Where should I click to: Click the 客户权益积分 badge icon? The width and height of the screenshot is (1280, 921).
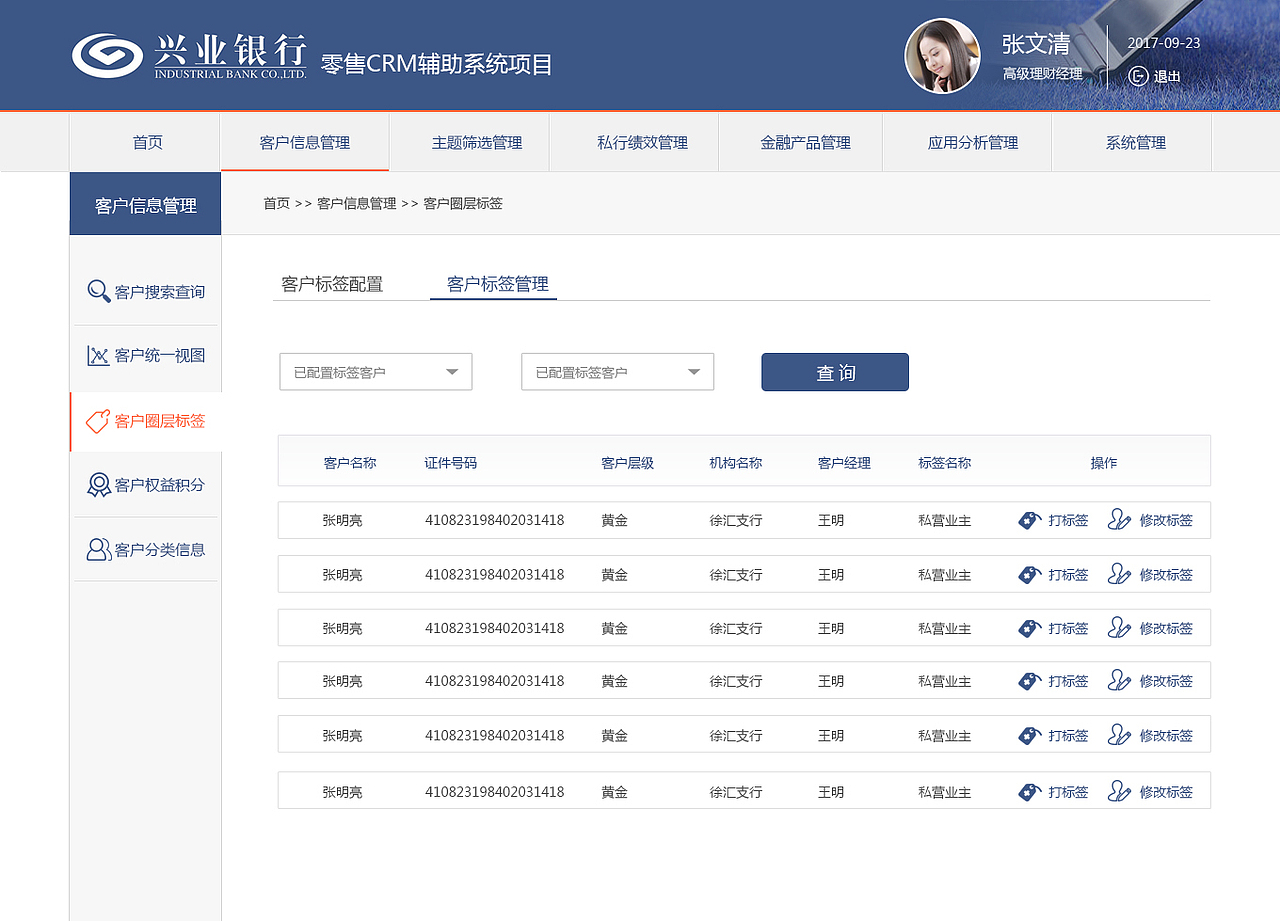[x=97, y=484]
